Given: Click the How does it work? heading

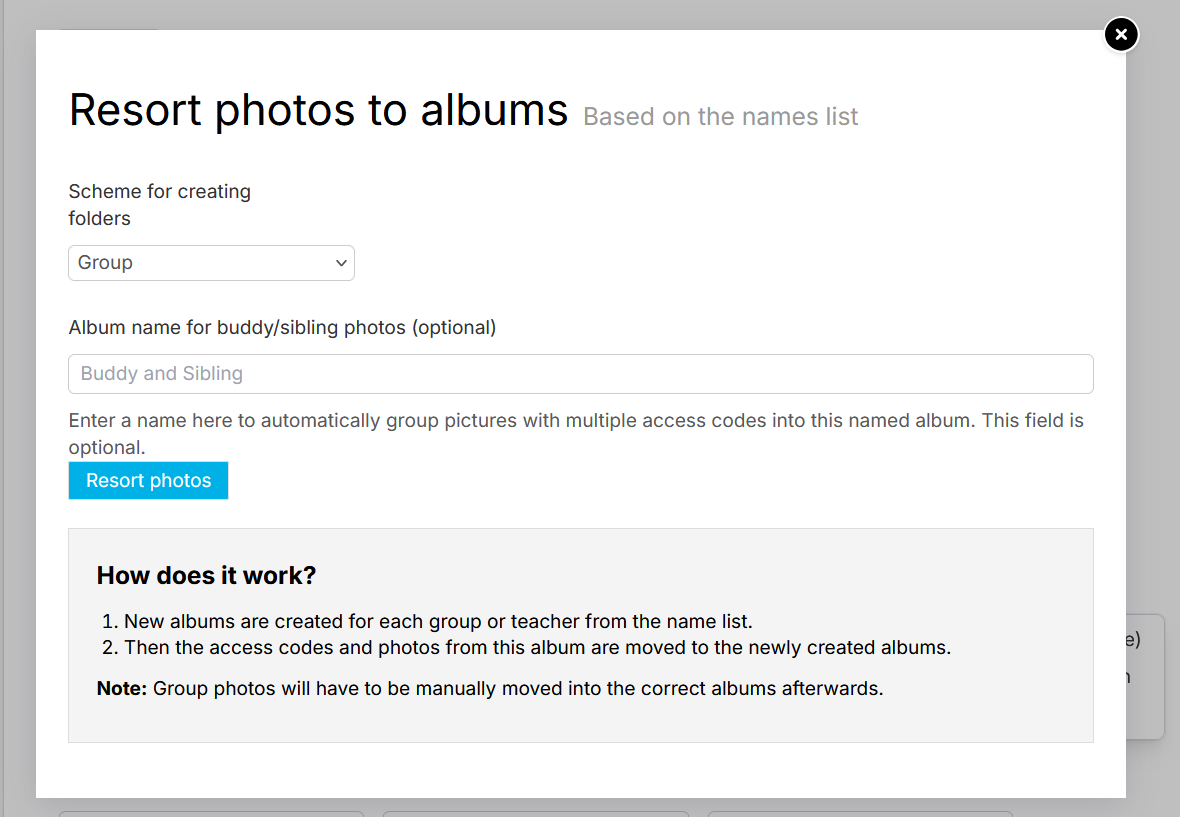Looking at the screenshot, I should tap(206, 576).
